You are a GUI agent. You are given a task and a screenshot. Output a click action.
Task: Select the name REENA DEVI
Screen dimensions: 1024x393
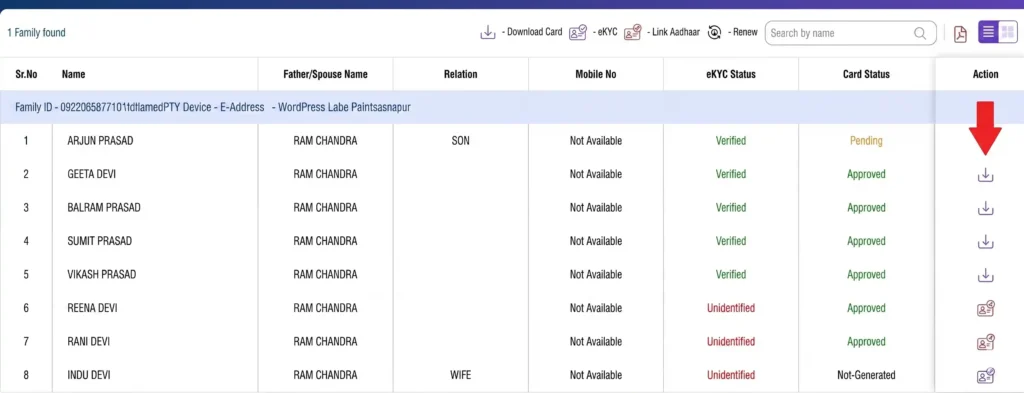pos(92,308)
